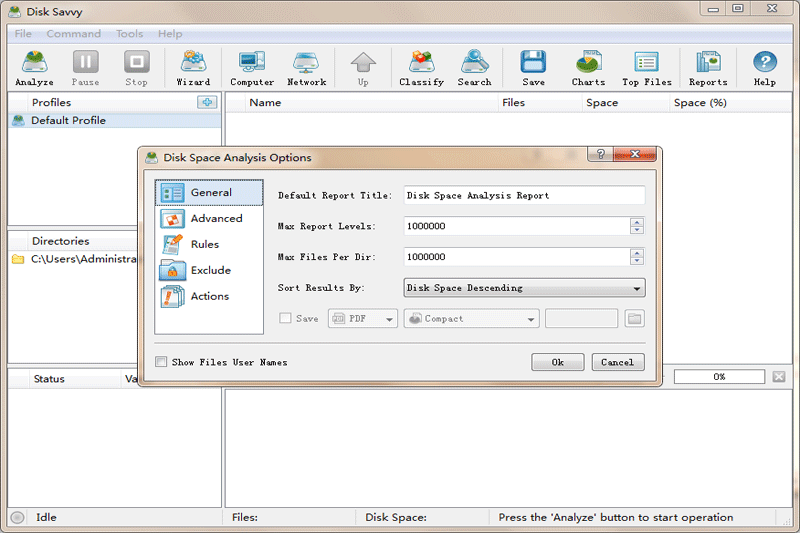Open the Reports toolbar icon
This screenshot has height=533, width=800.
click(708, 68)
